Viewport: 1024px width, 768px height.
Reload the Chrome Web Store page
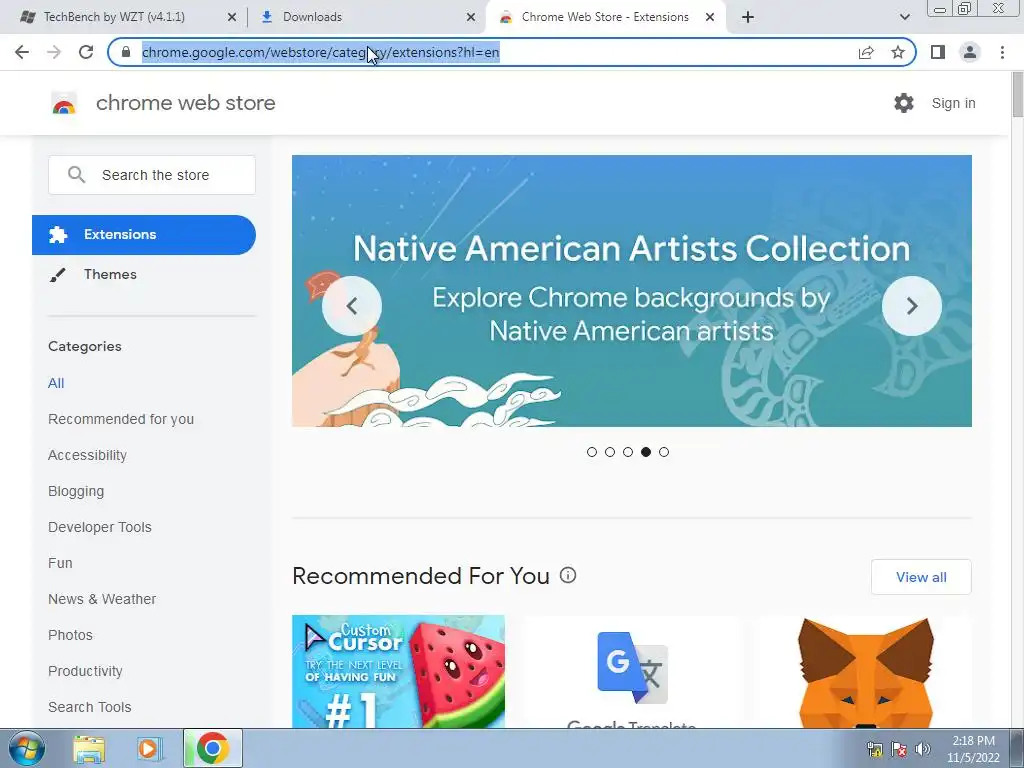click(86, 52)
